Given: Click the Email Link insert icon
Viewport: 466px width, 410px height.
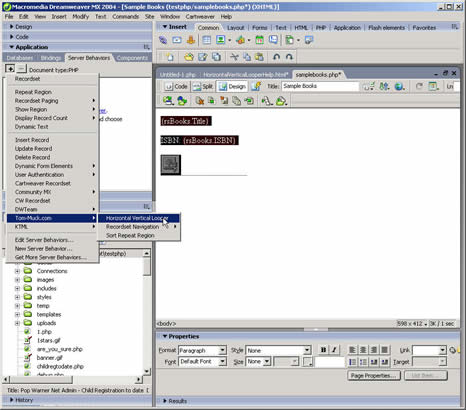Looking at the screenshot, I should pos(177,40).
